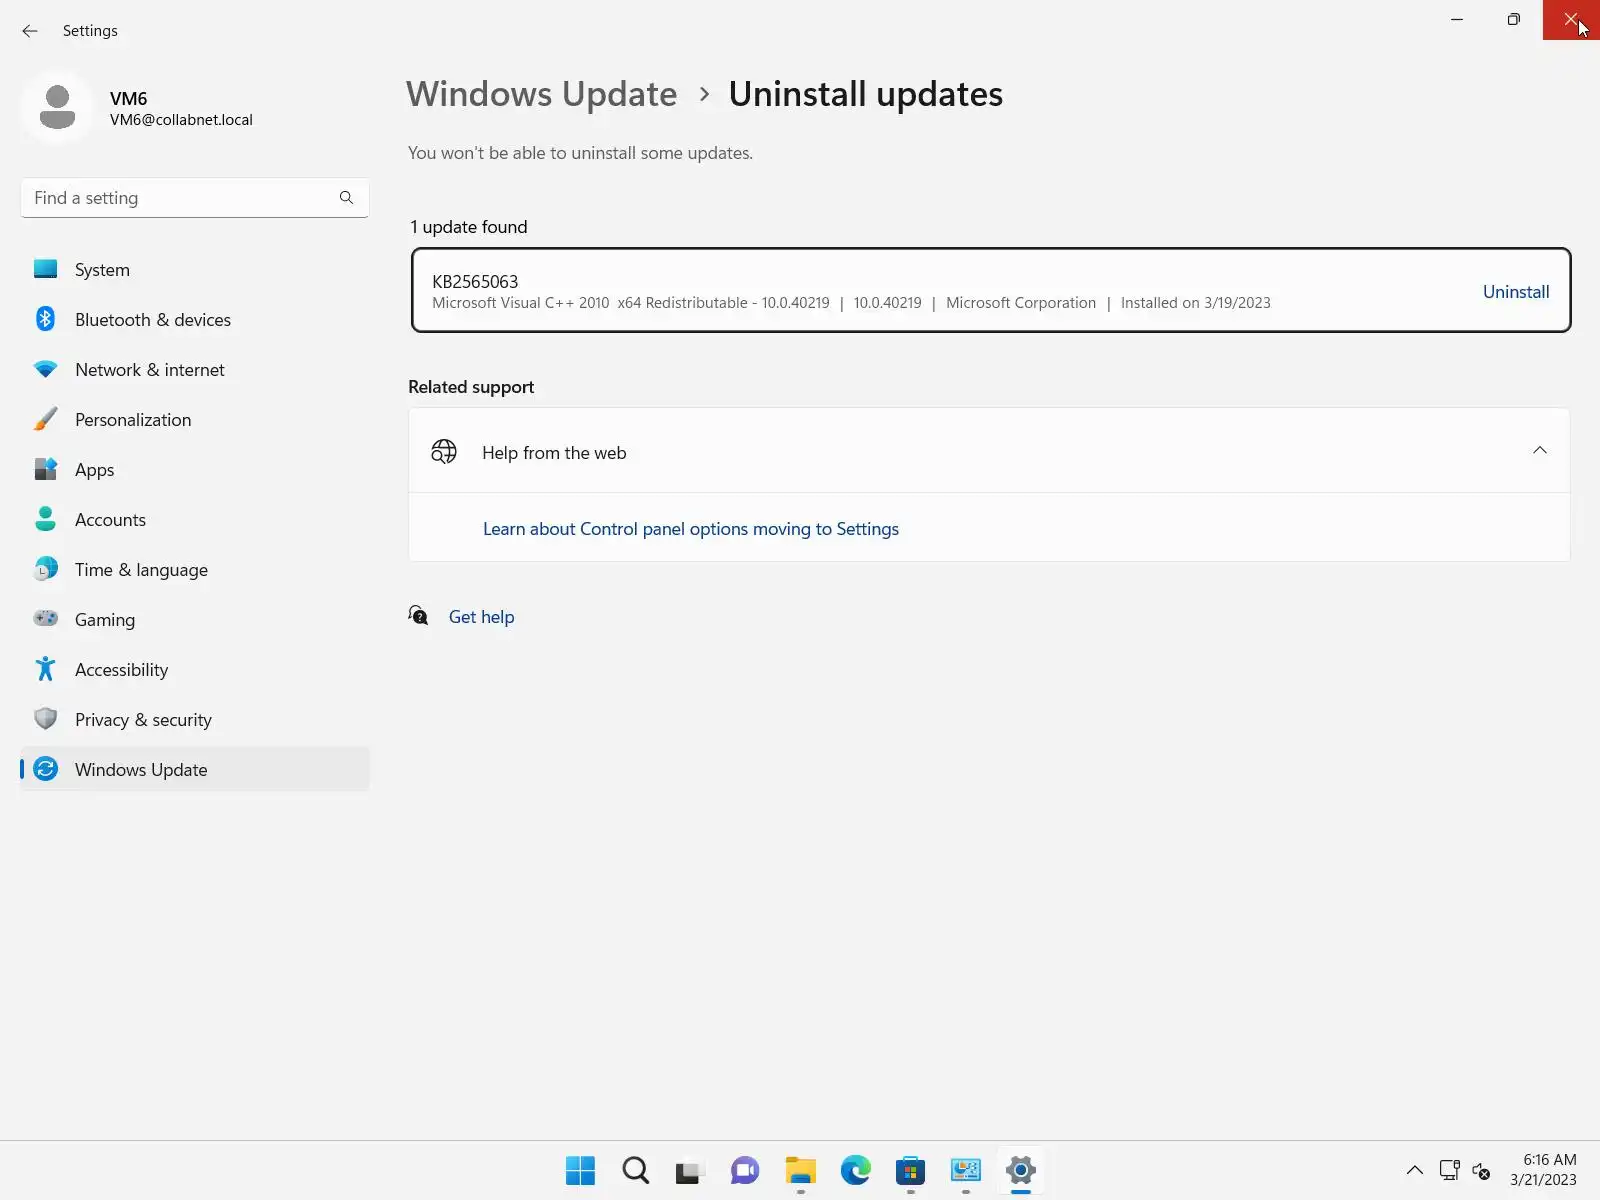The height and width of the screenshot is (1200, 1600).
Task: Click the Personalization paintbrush icon
Action: (x=45, y=419)
